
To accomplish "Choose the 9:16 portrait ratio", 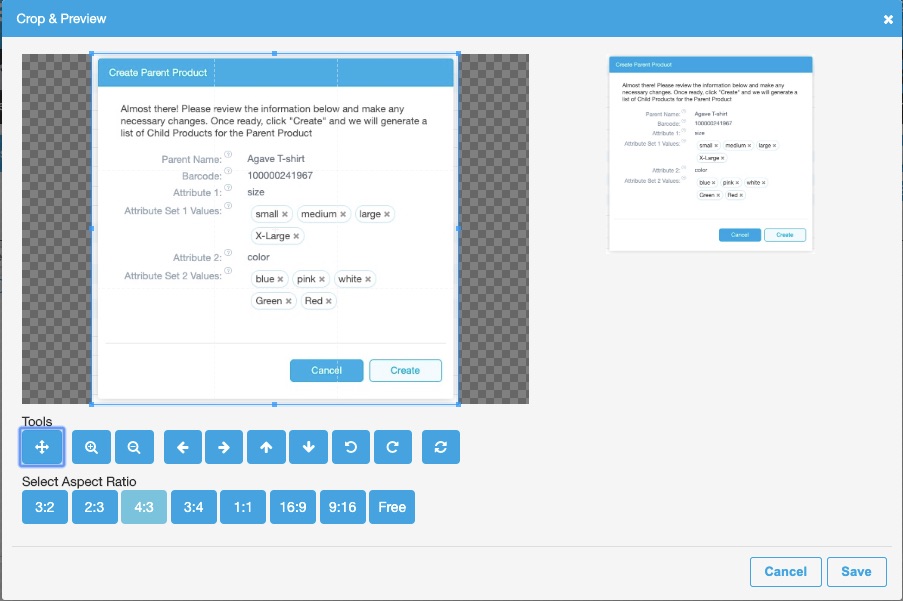I will (343, 507).
